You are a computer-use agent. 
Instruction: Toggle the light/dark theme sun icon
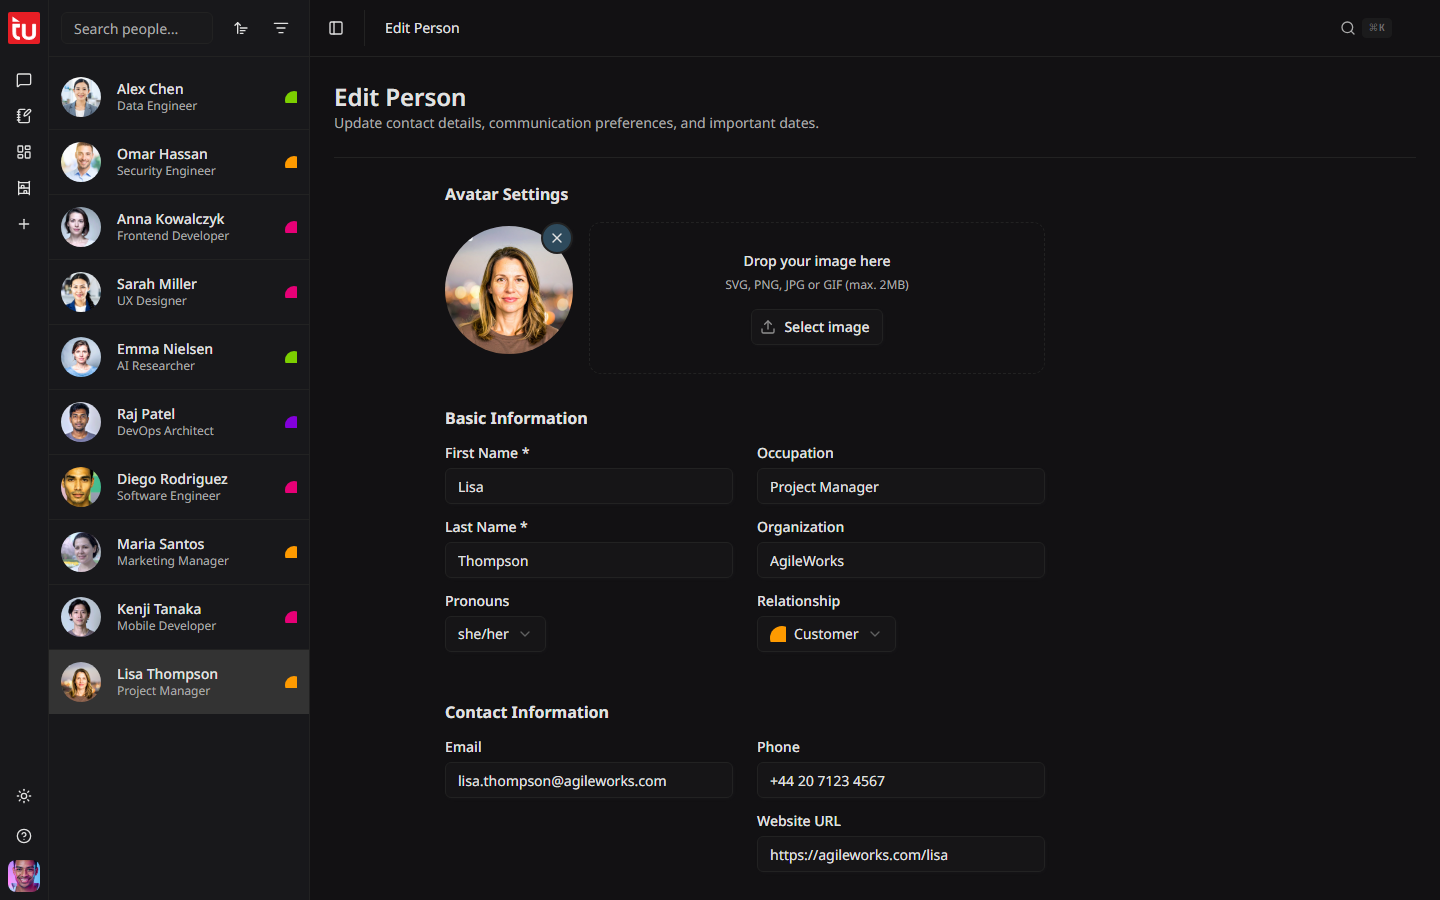24,796
